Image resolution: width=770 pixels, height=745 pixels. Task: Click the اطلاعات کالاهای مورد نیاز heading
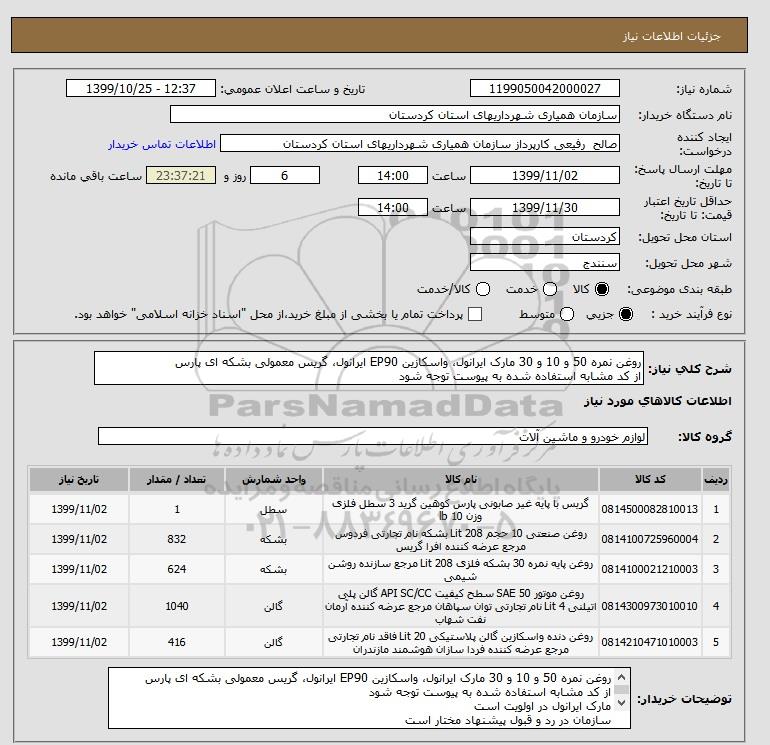point(658,401)
